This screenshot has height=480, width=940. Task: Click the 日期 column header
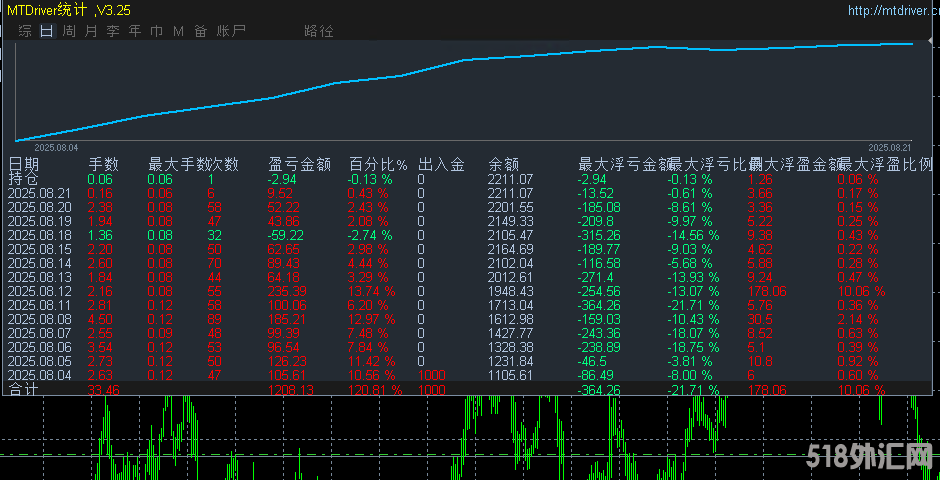pos(23,164)
